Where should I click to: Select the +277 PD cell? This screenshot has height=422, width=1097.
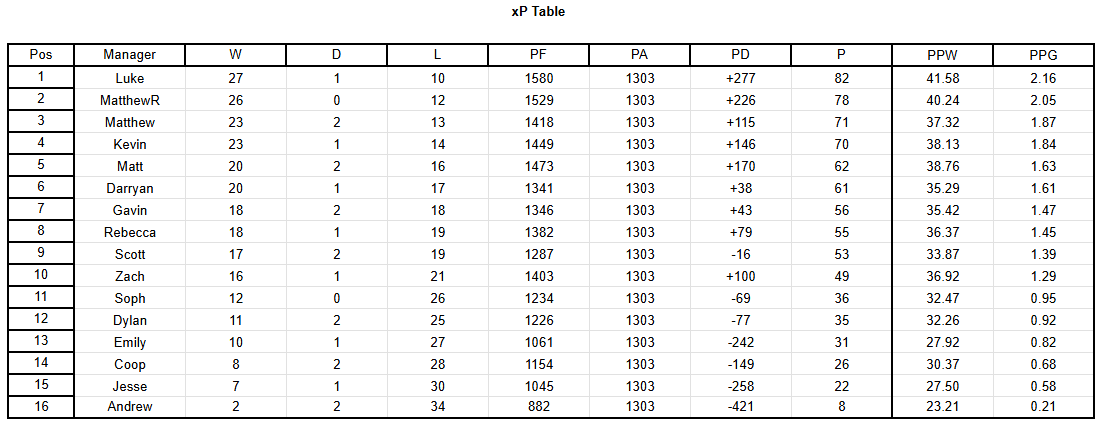pyautogui.click(x=741, y=78)
